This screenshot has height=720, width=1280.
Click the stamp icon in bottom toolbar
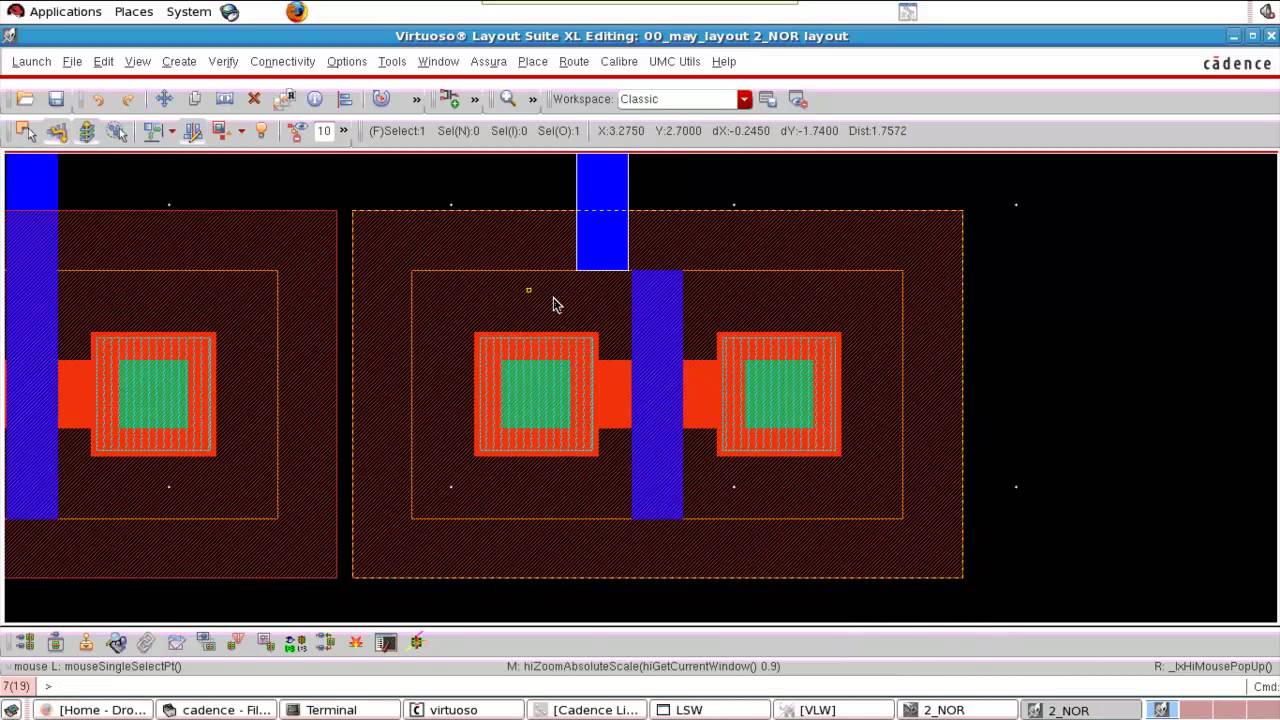click(86, 642)
